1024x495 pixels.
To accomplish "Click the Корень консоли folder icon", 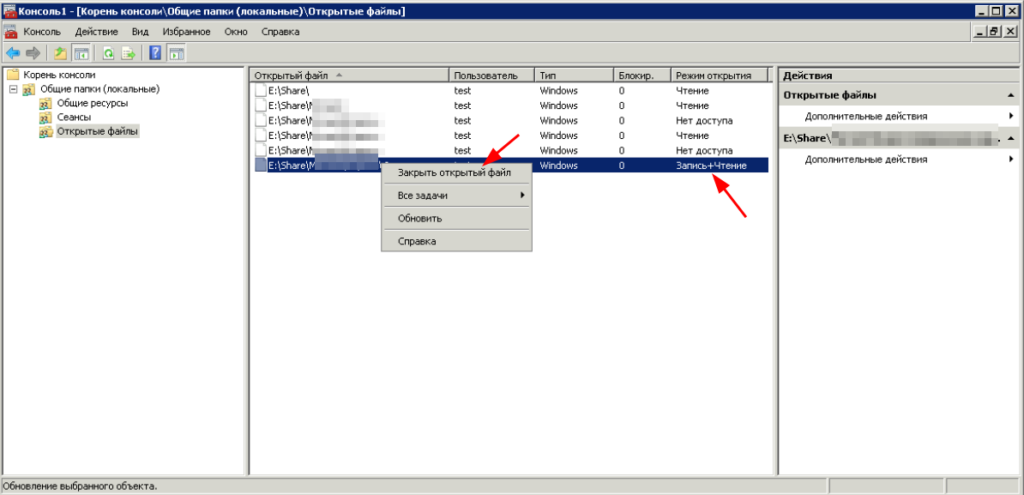I will click(13, 74).
